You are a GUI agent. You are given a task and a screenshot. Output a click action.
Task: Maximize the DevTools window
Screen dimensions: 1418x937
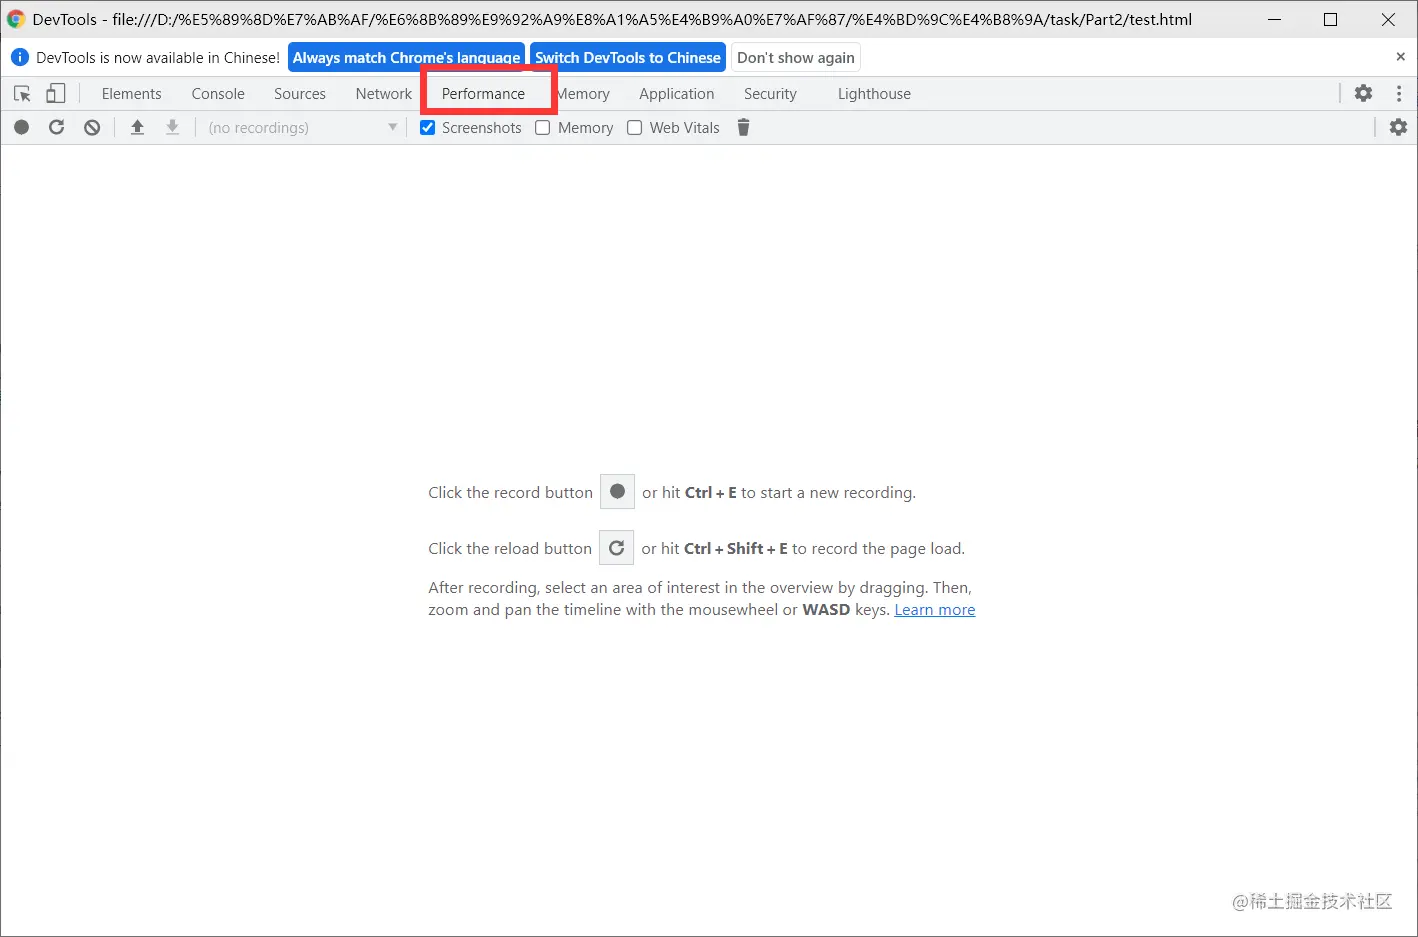(1330, 19)
